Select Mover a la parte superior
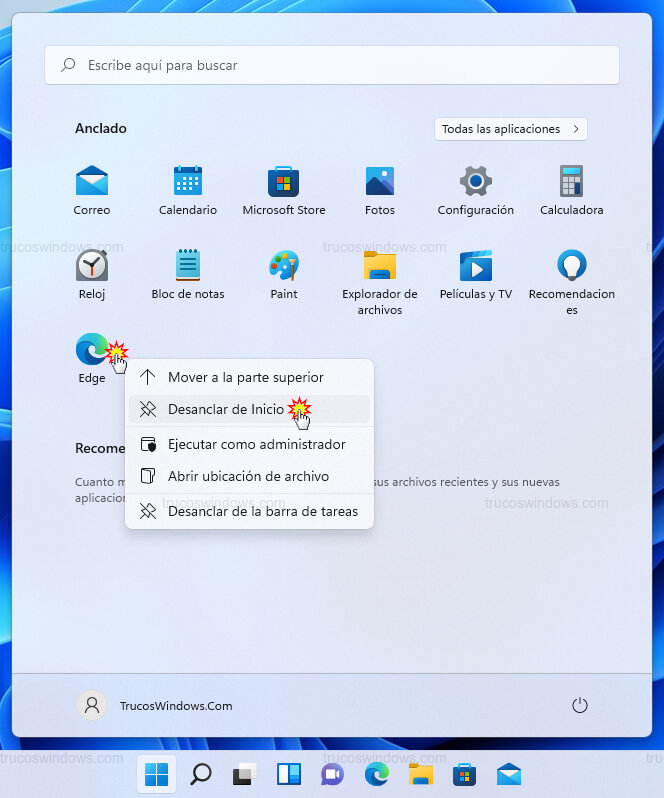The image size is (664, 798). point(245,377)
